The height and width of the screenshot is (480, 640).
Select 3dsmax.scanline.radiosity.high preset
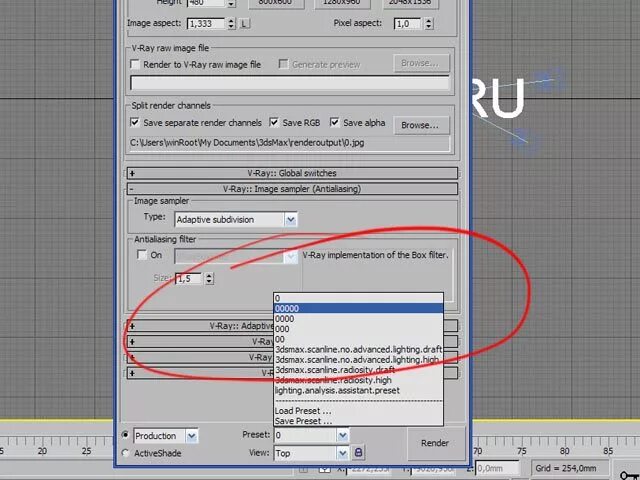(x=358, y=380)
